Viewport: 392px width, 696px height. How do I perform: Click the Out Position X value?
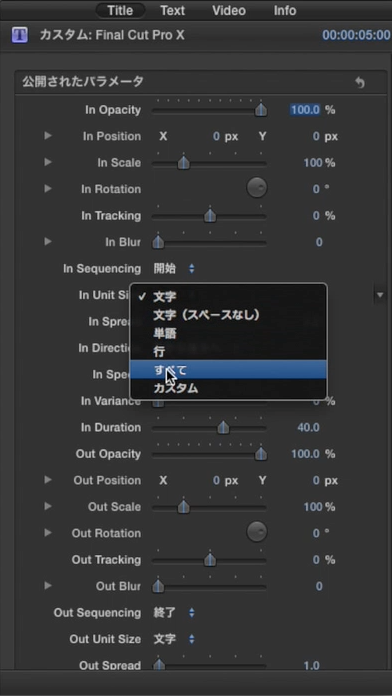click(216, 480)
